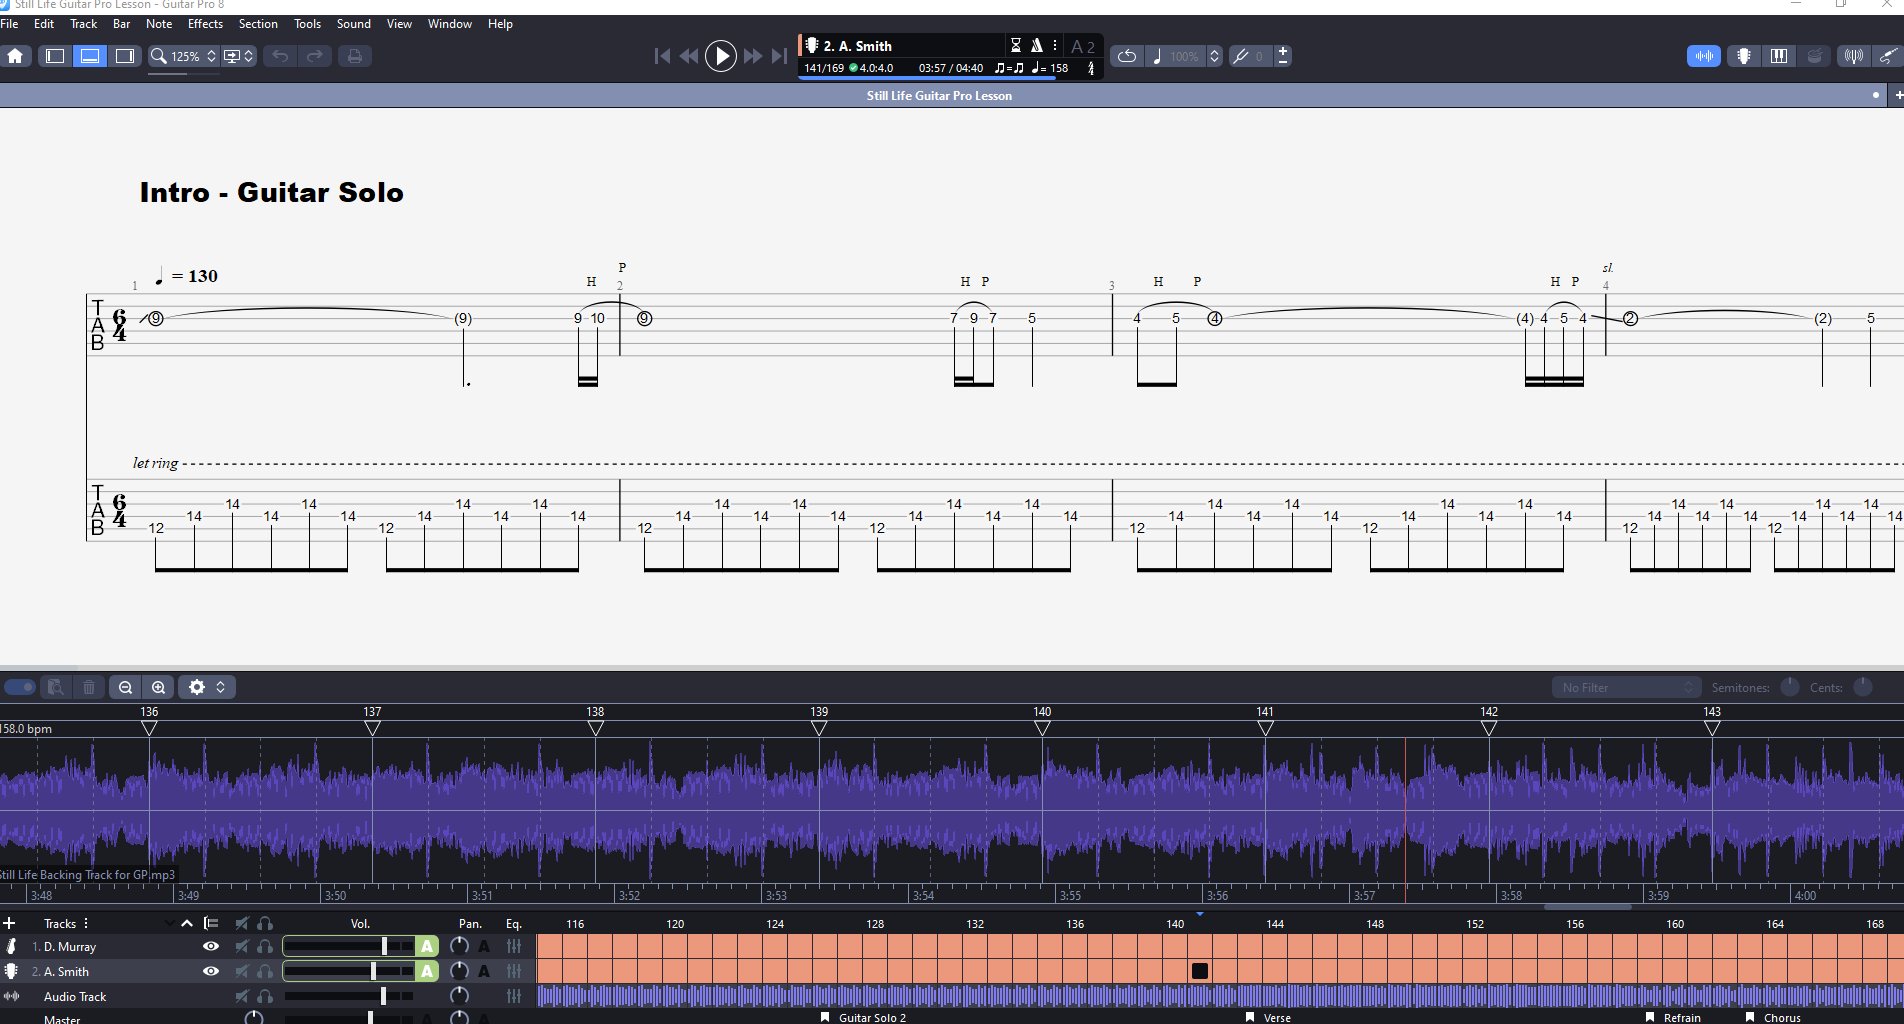Click the transpose plus/minus button

tap(1283, 56)
